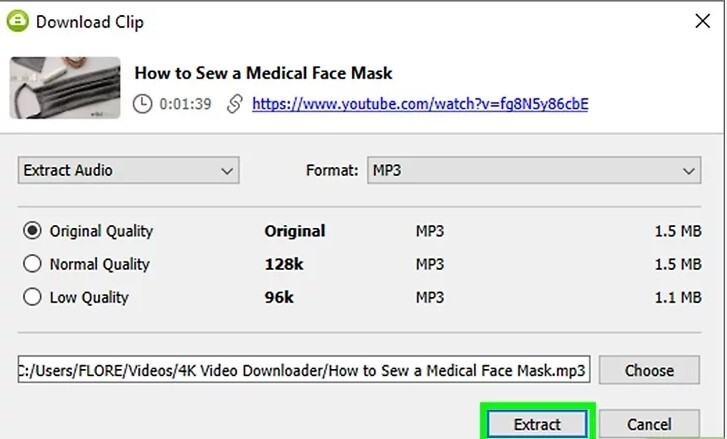Screen dimensions: 727x439
Task: Click the clock duration icon
Action: click(142, 104)
